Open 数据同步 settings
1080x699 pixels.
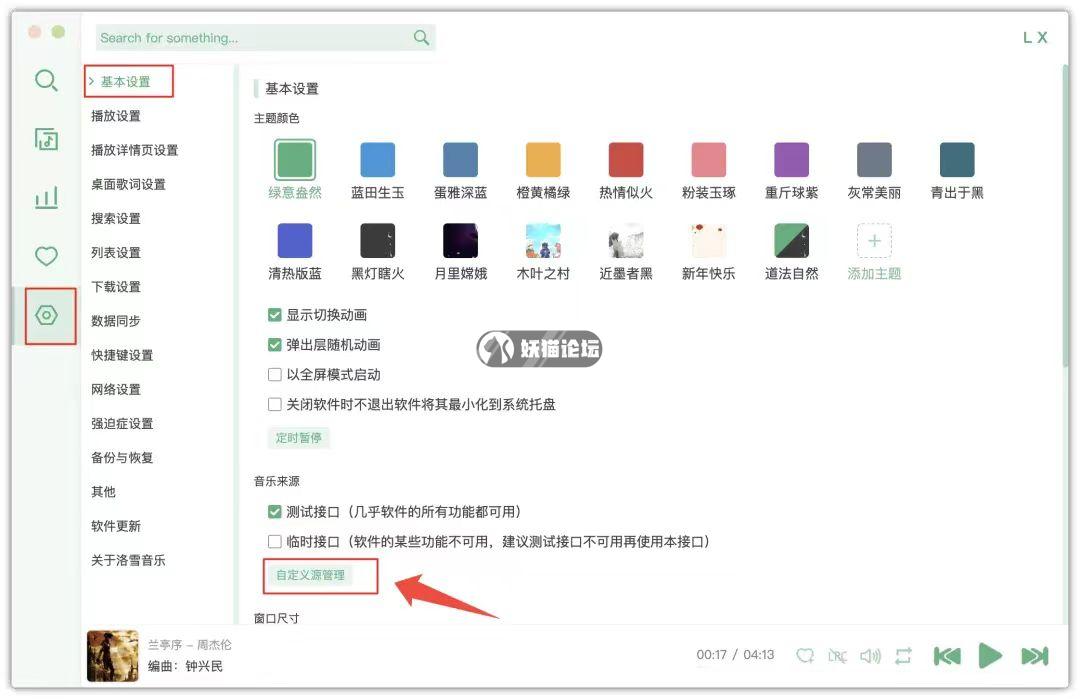pyautogui.click(x=116, y=321)
